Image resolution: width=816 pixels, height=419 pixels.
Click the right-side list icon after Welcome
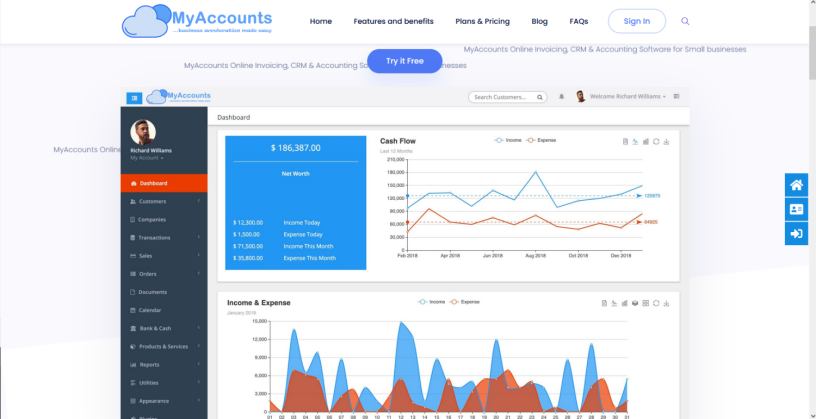tap(677, 96)
